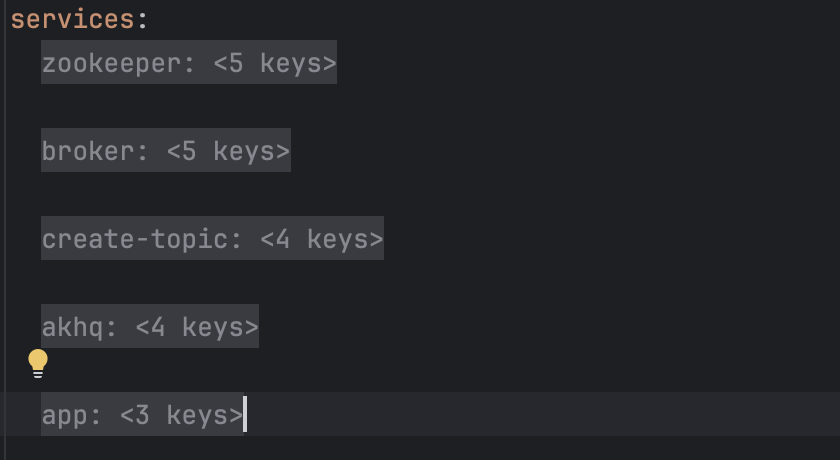Expand the folded zookeeper "<5 keys>" placeholder
840x460 pixels.
point(275,63)
